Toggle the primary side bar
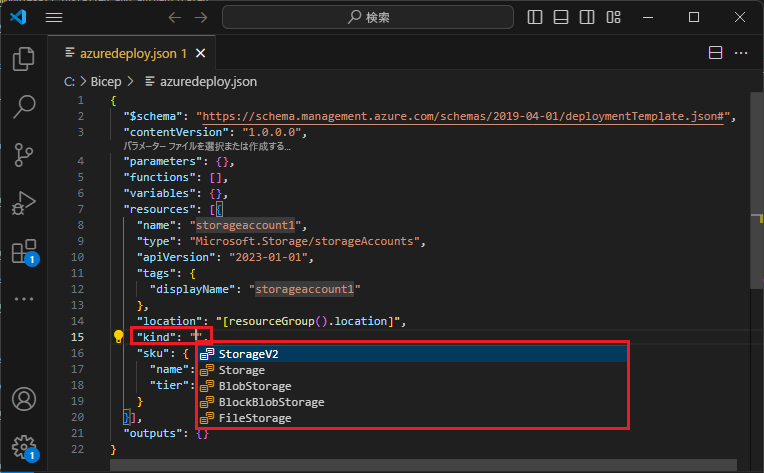 click(x=535, y=18)
